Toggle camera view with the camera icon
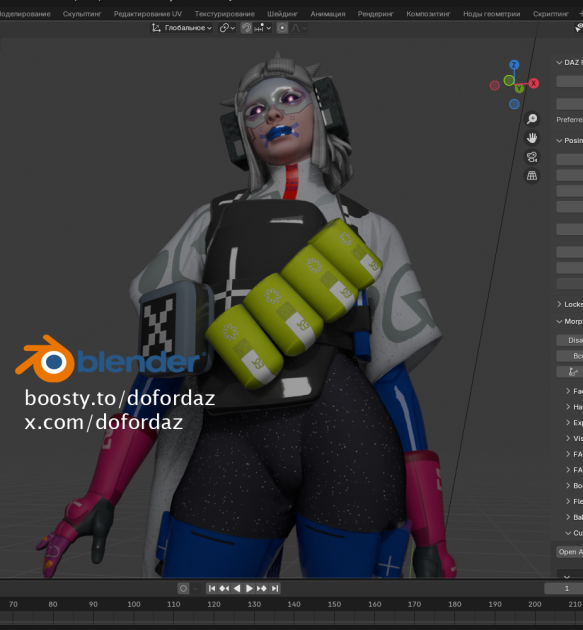This screenshot has height=630, width=583. (x=532, y=157)
